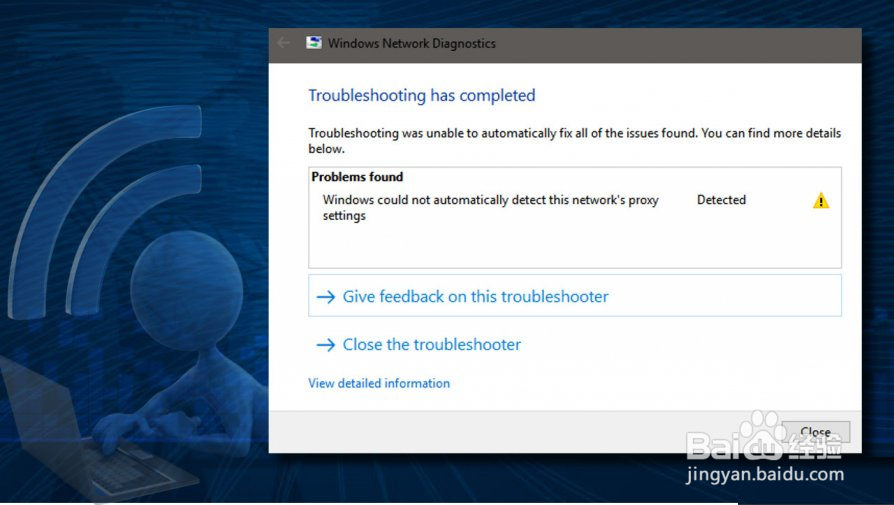The height and width of the screenshot is (505, 894).
Task: Click the Troubleshooting has completed heading
Action: coord(422,95)
